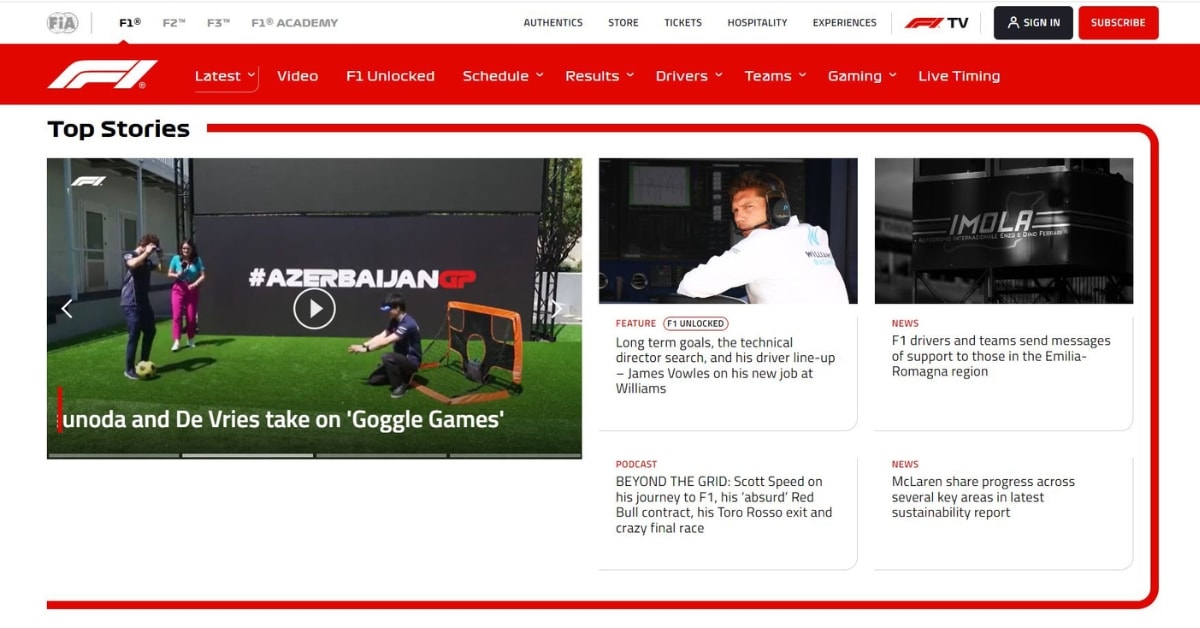This screenshot has height=628, width=1200.
Task: Expand the Schedule dropdown menu
Action: point(502,76)
